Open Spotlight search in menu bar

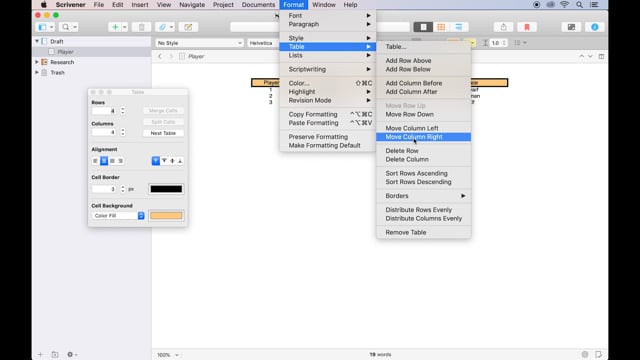[x=579, y=5]
